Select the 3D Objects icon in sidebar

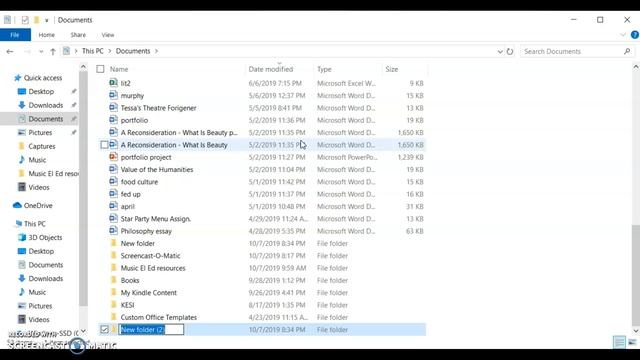point(22,237)
